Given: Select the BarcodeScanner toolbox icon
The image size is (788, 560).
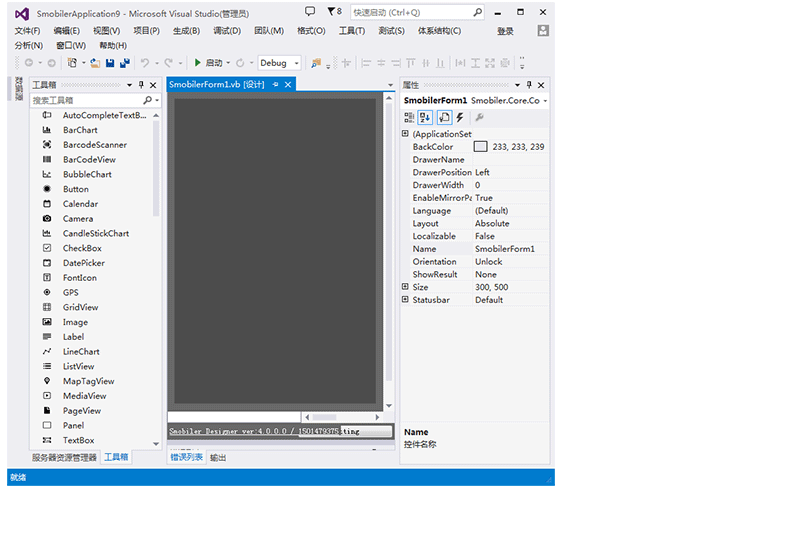Looking at the screenshot, I should click(47, 144).
